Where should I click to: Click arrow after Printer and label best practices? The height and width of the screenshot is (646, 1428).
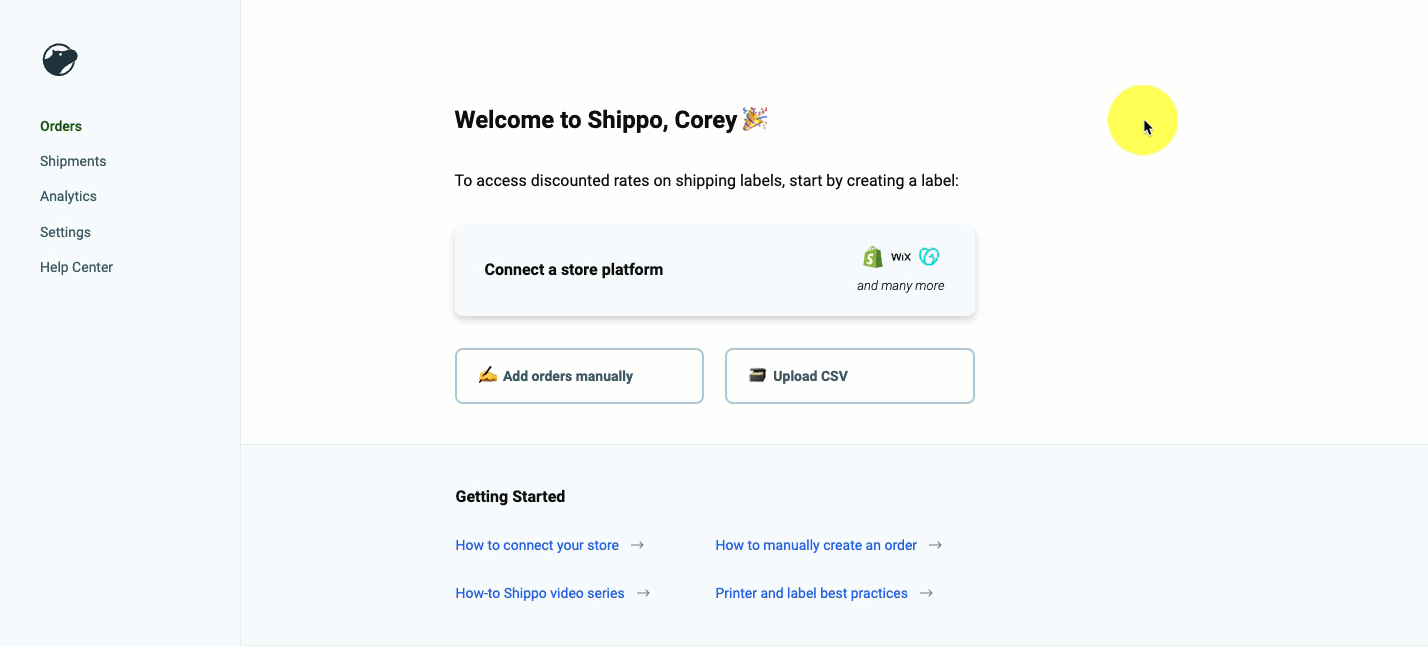(x=926, y=593)
